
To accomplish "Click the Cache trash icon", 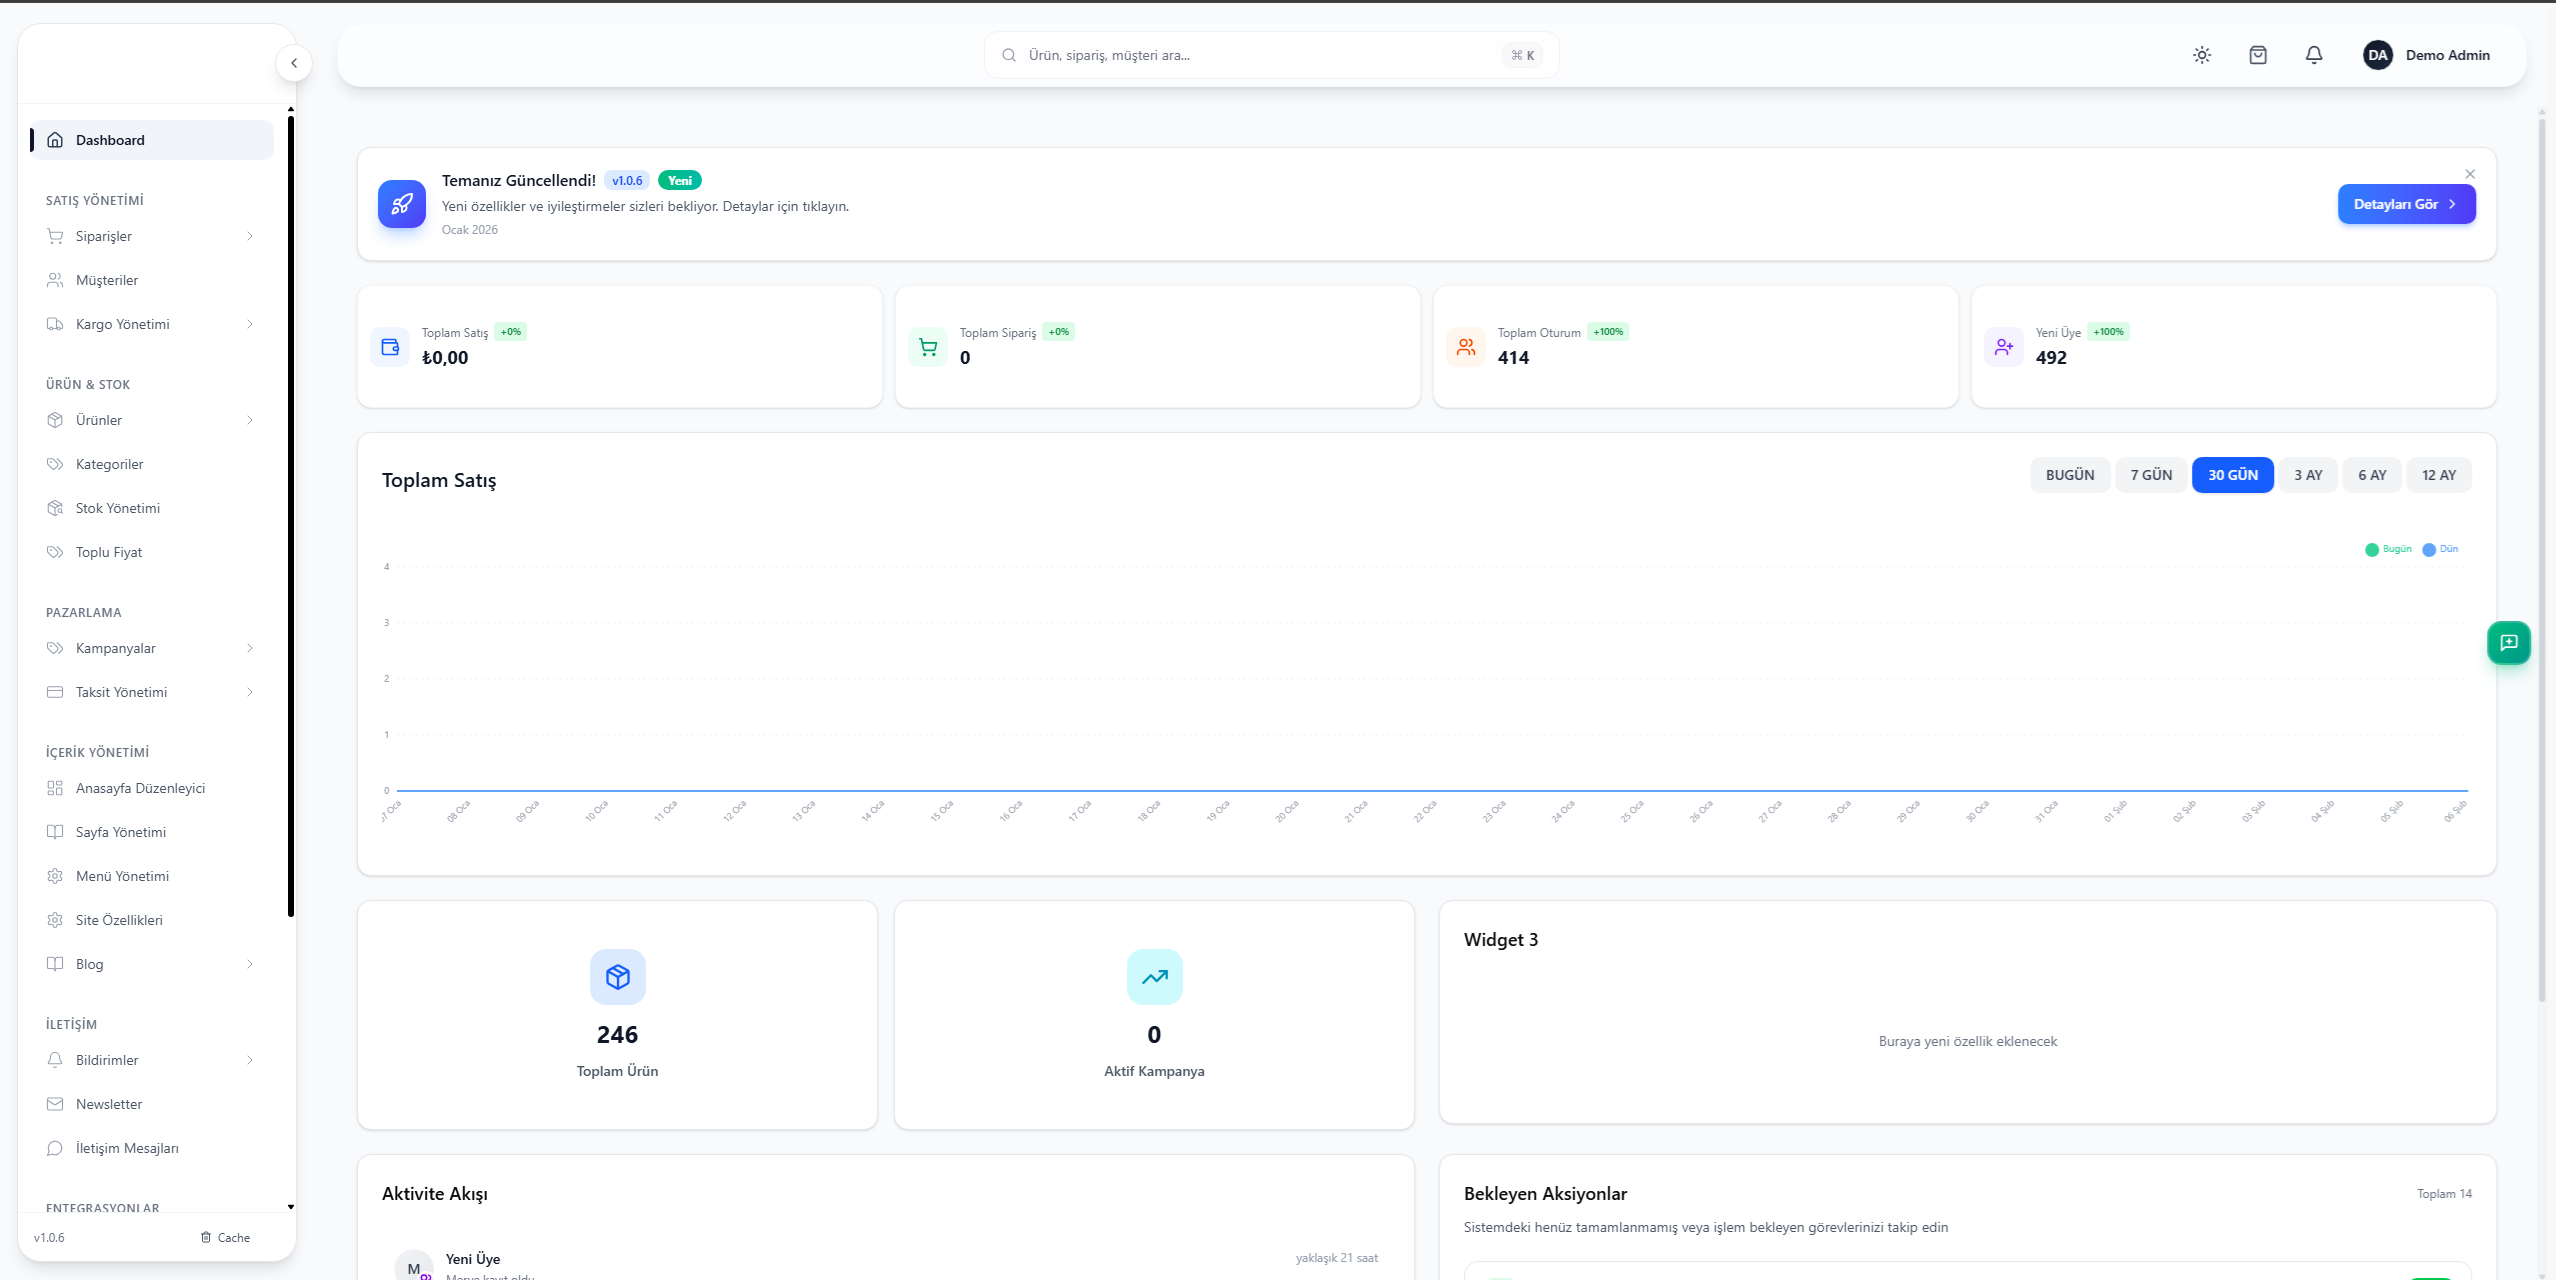I will [206, 1237].
